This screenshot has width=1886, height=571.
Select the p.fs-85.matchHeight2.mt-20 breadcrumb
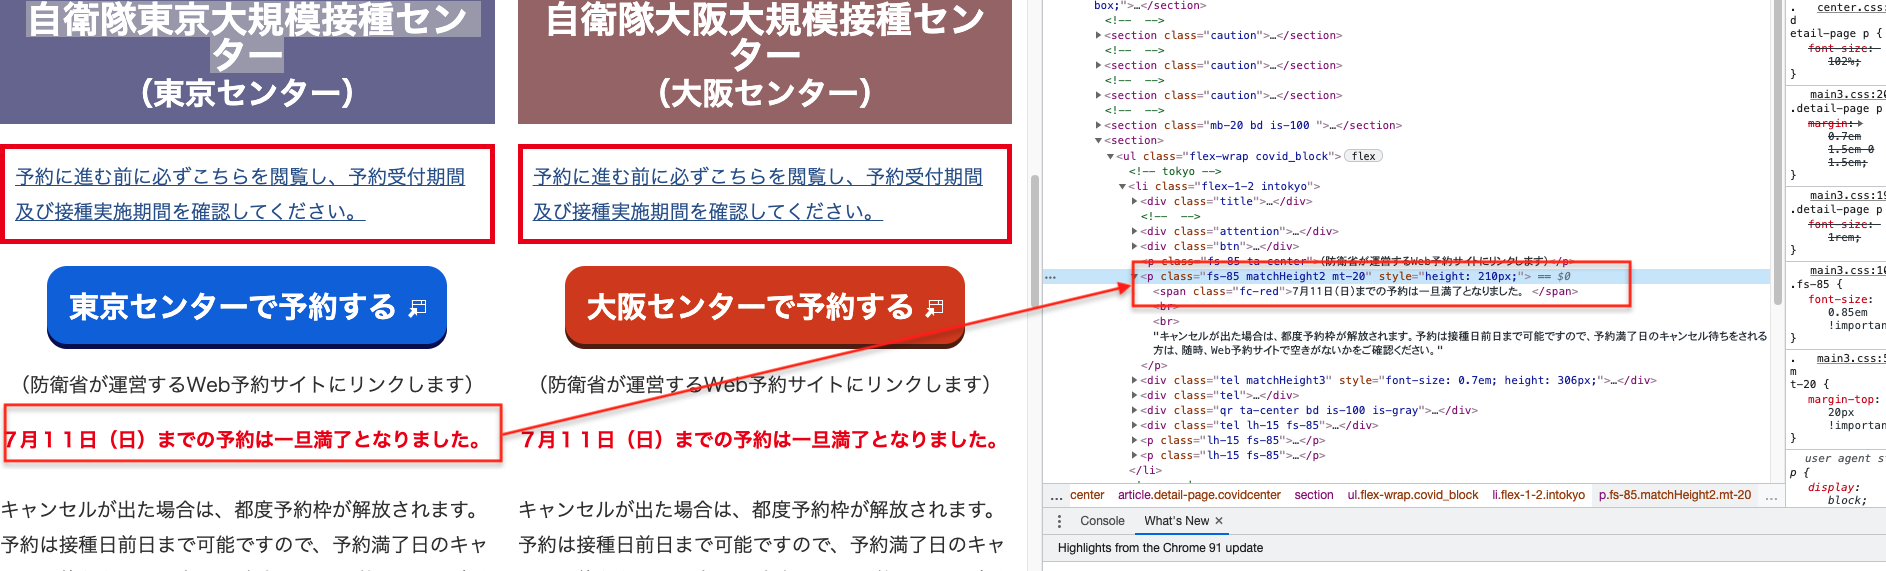tap(1675, 495)
